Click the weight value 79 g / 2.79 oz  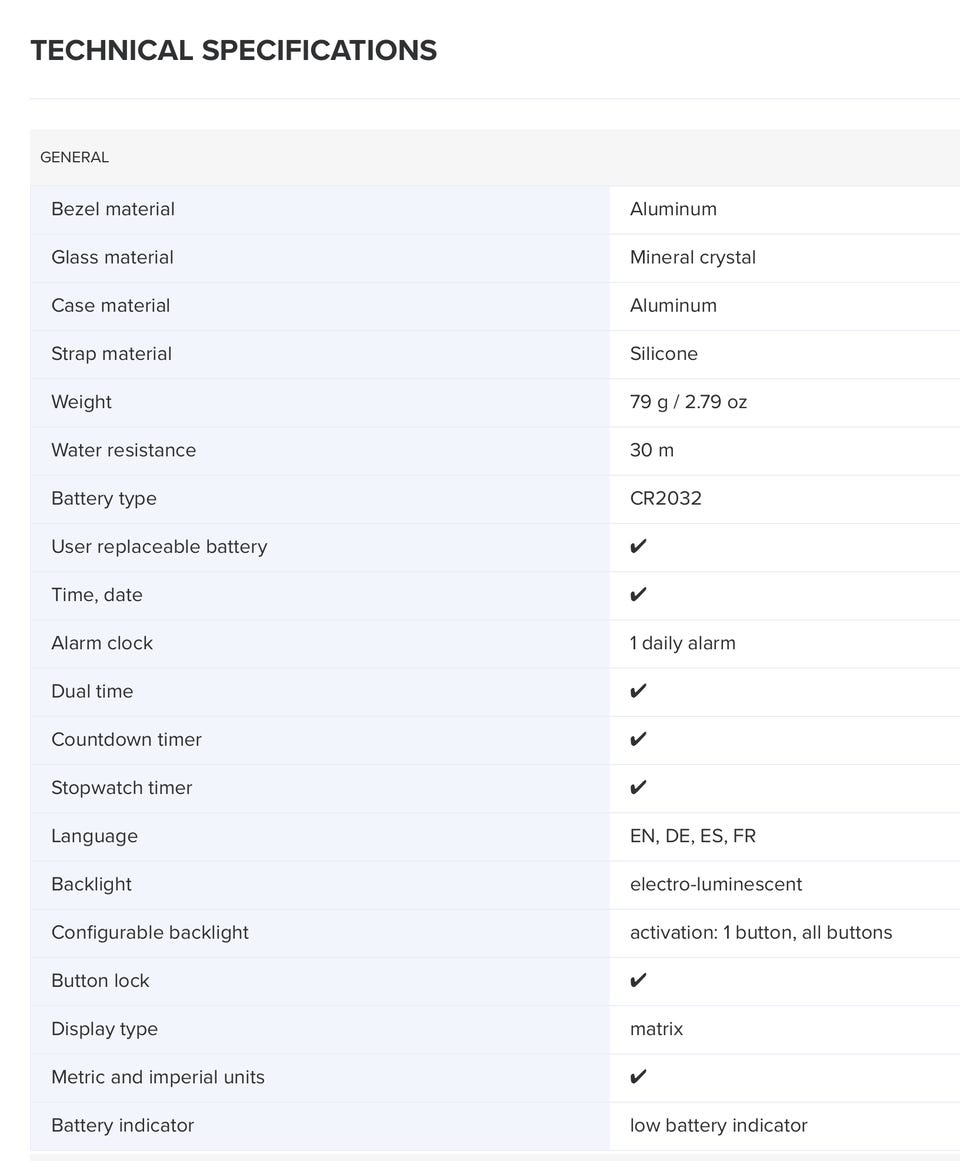(x=688, y=402)
